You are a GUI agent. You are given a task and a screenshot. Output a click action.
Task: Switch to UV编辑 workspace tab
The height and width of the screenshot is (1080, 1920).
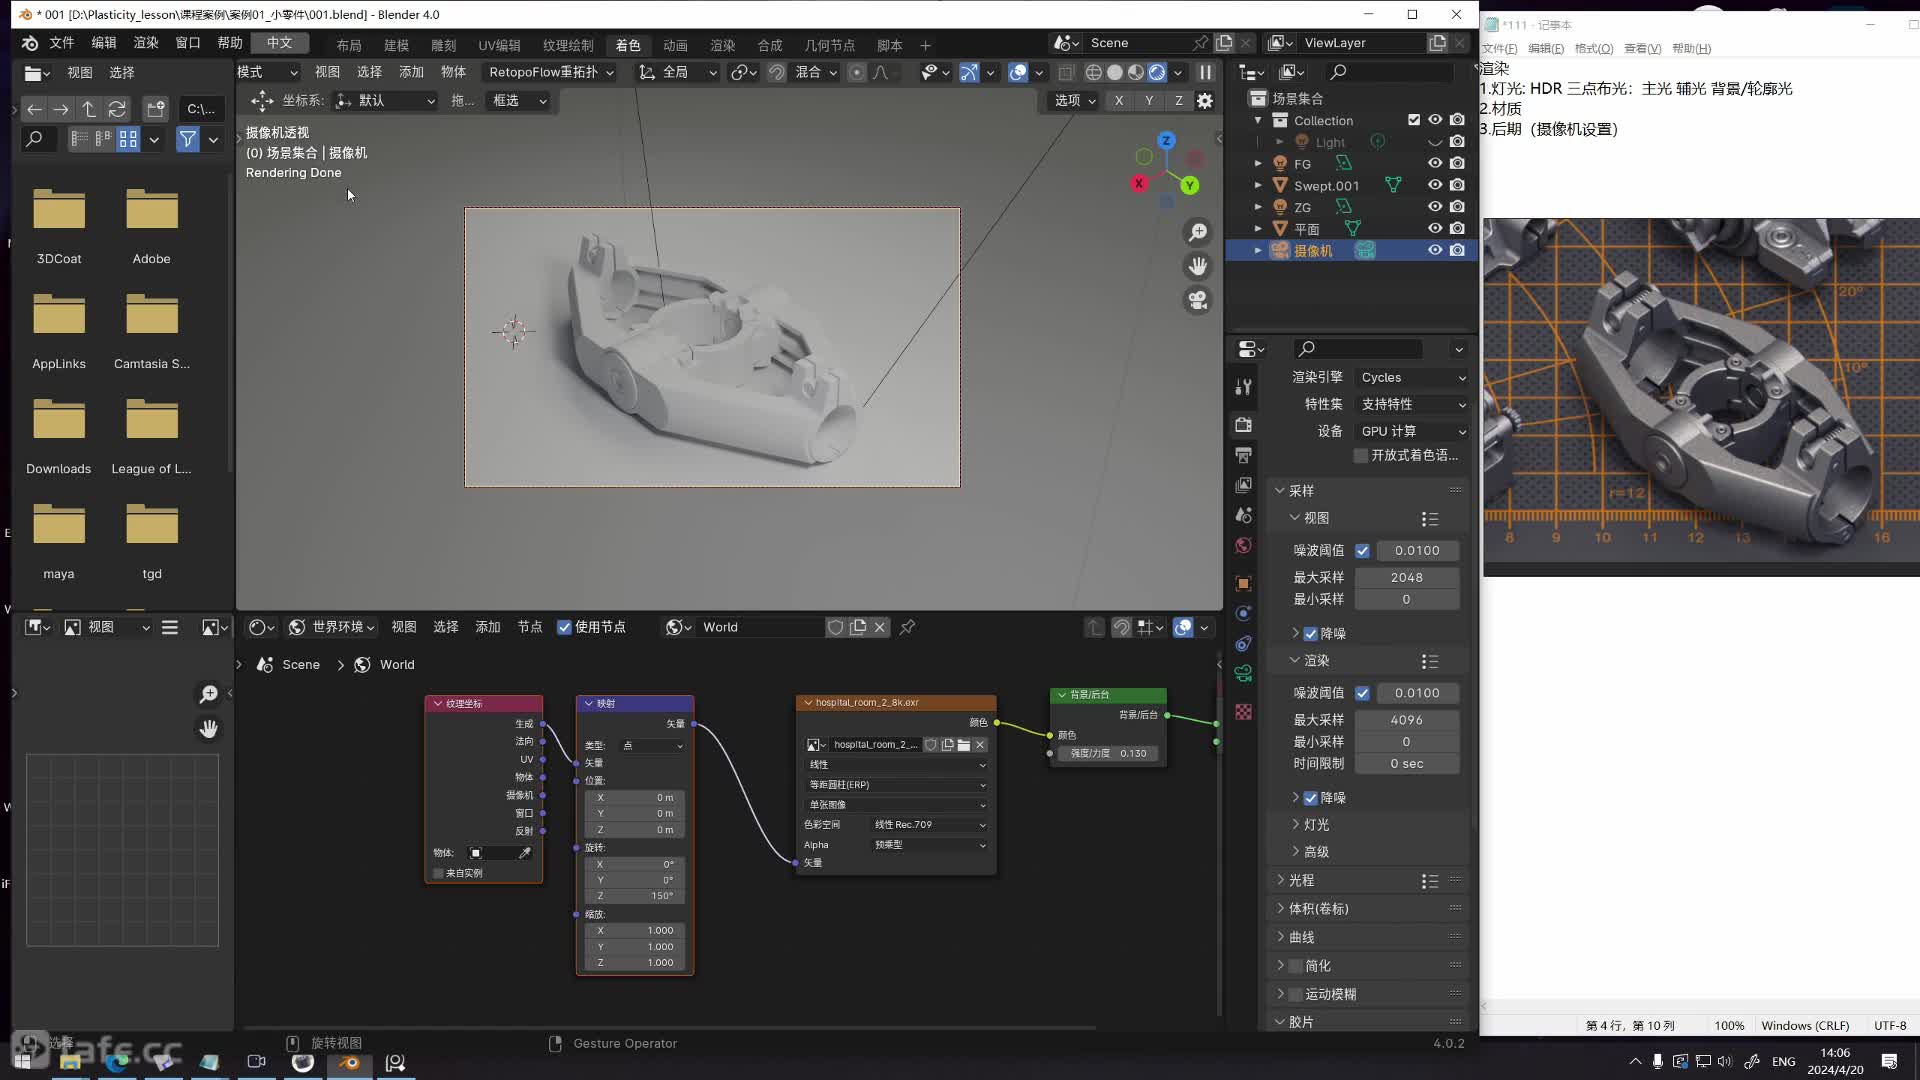[499, 45]
